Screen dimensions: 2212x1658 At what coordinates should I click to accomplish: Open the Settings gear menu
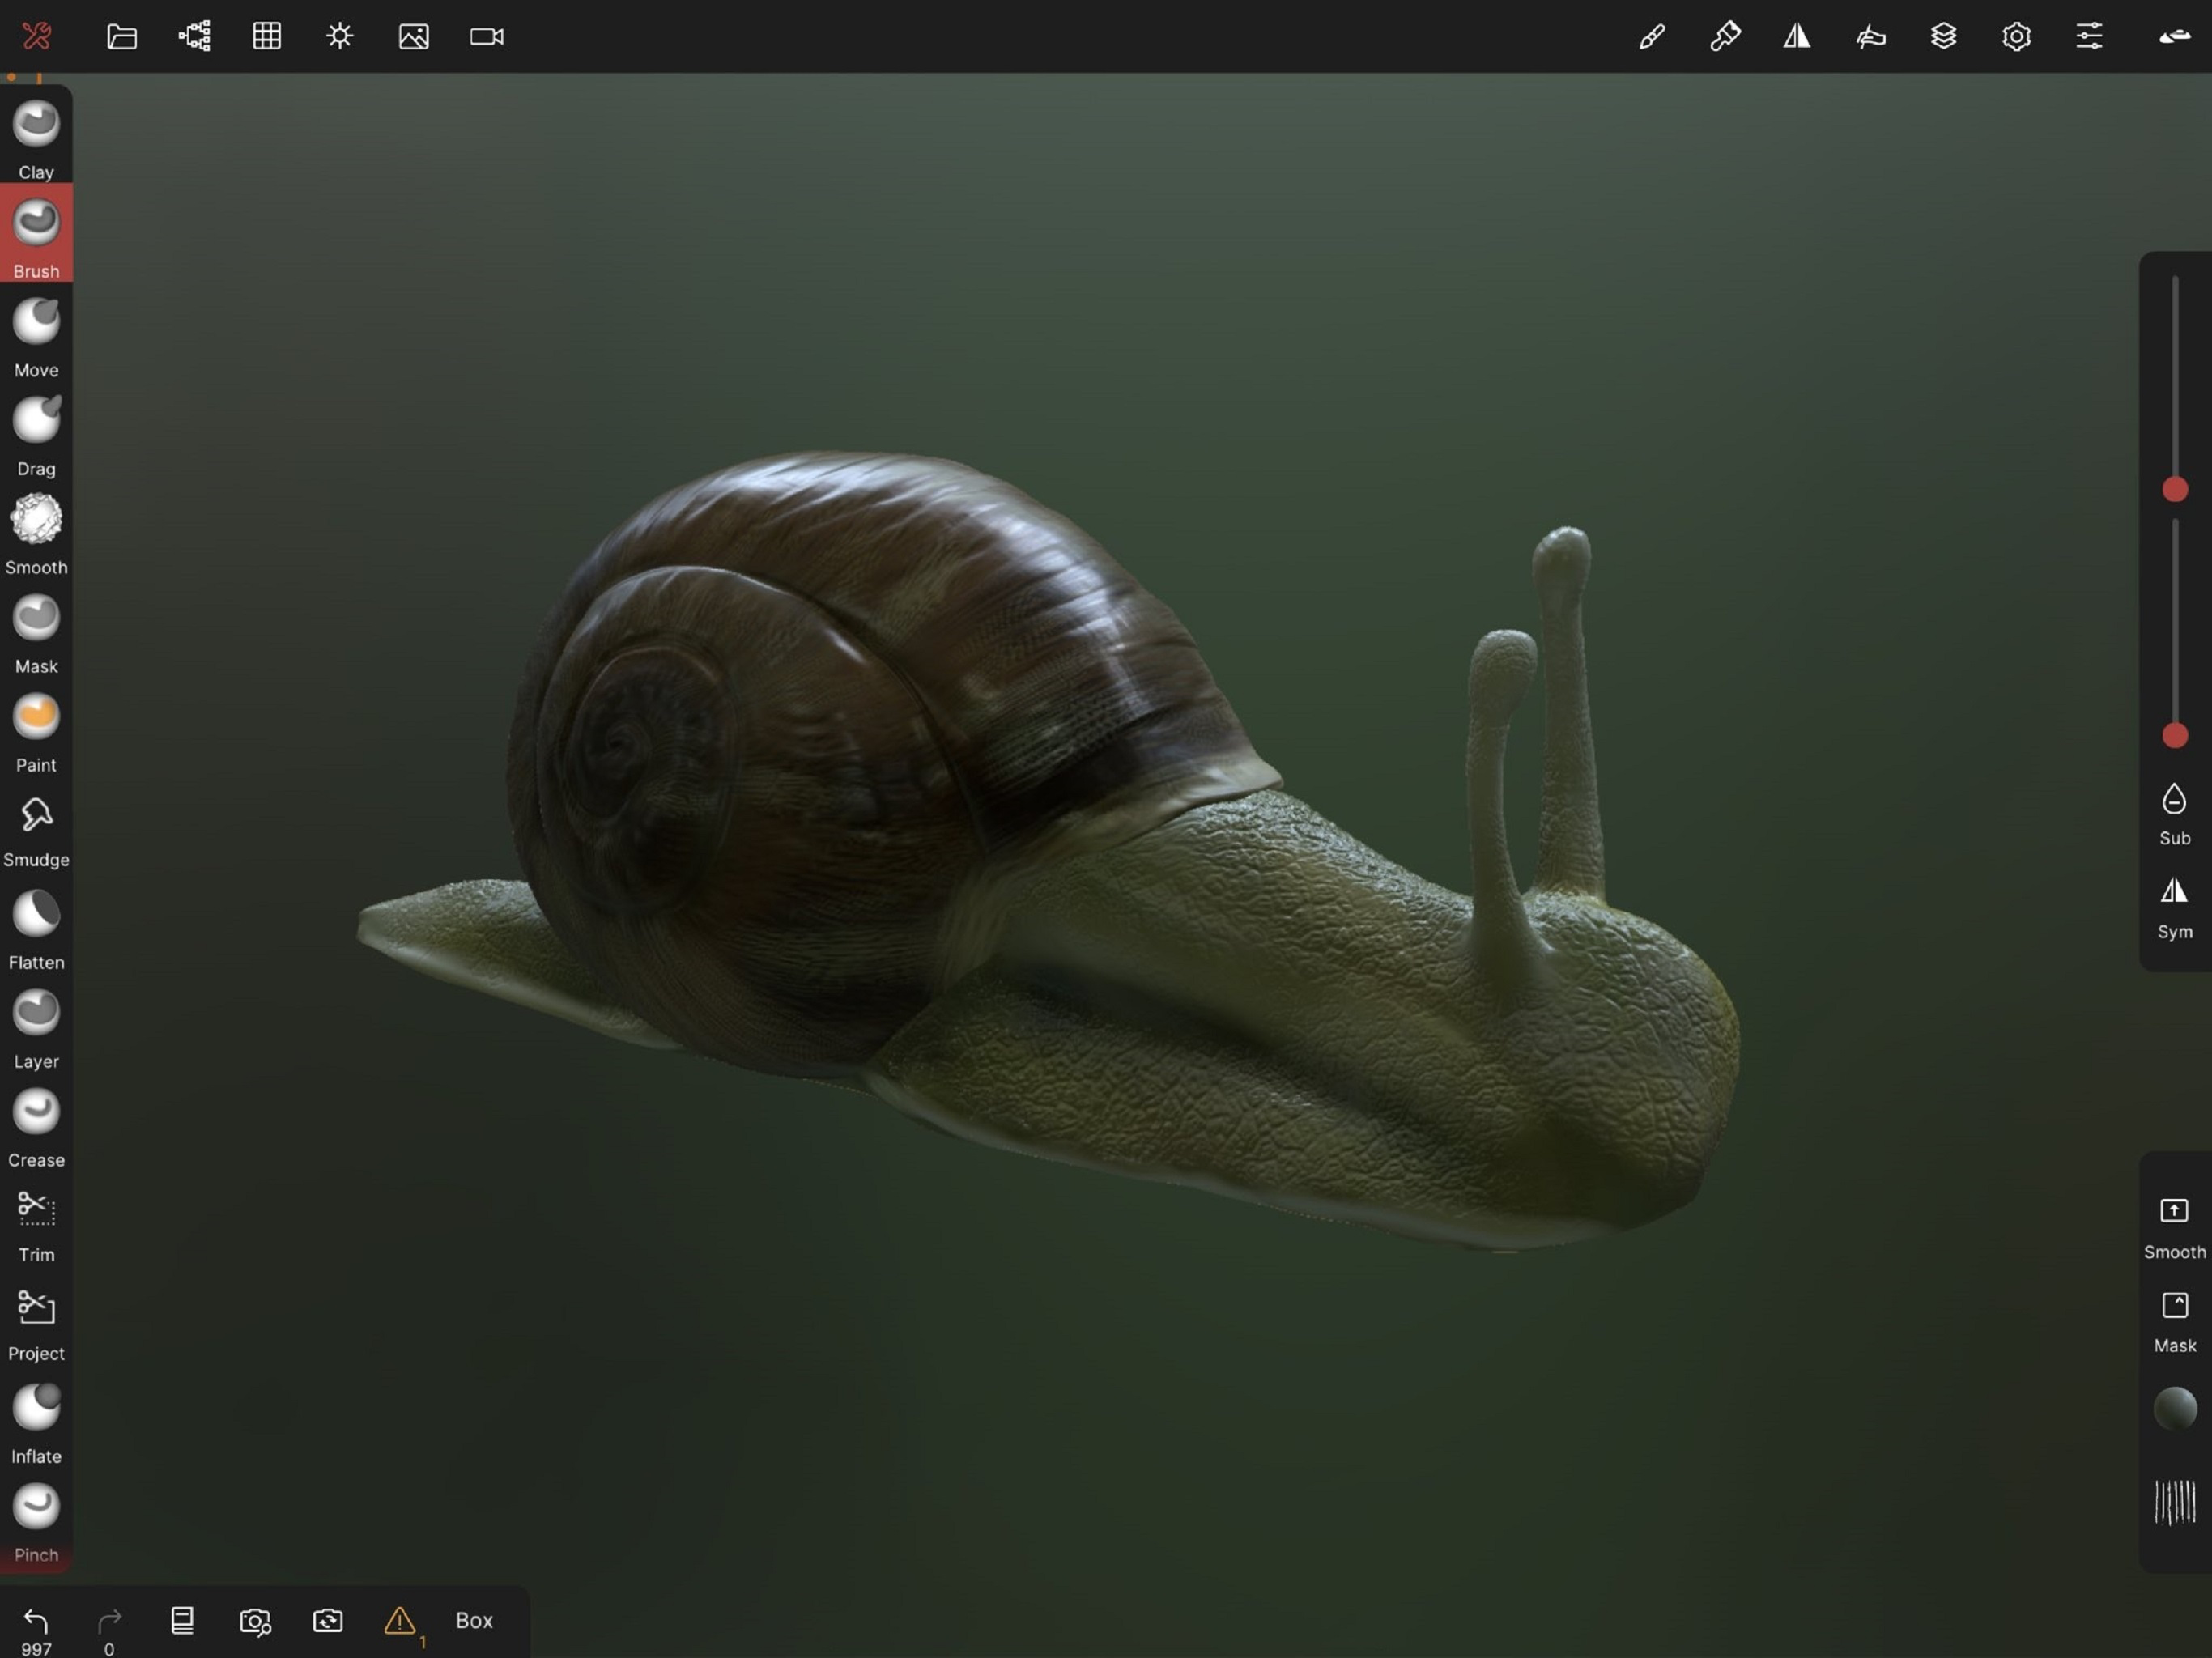pyautogui.click(x=2016, y=37)
